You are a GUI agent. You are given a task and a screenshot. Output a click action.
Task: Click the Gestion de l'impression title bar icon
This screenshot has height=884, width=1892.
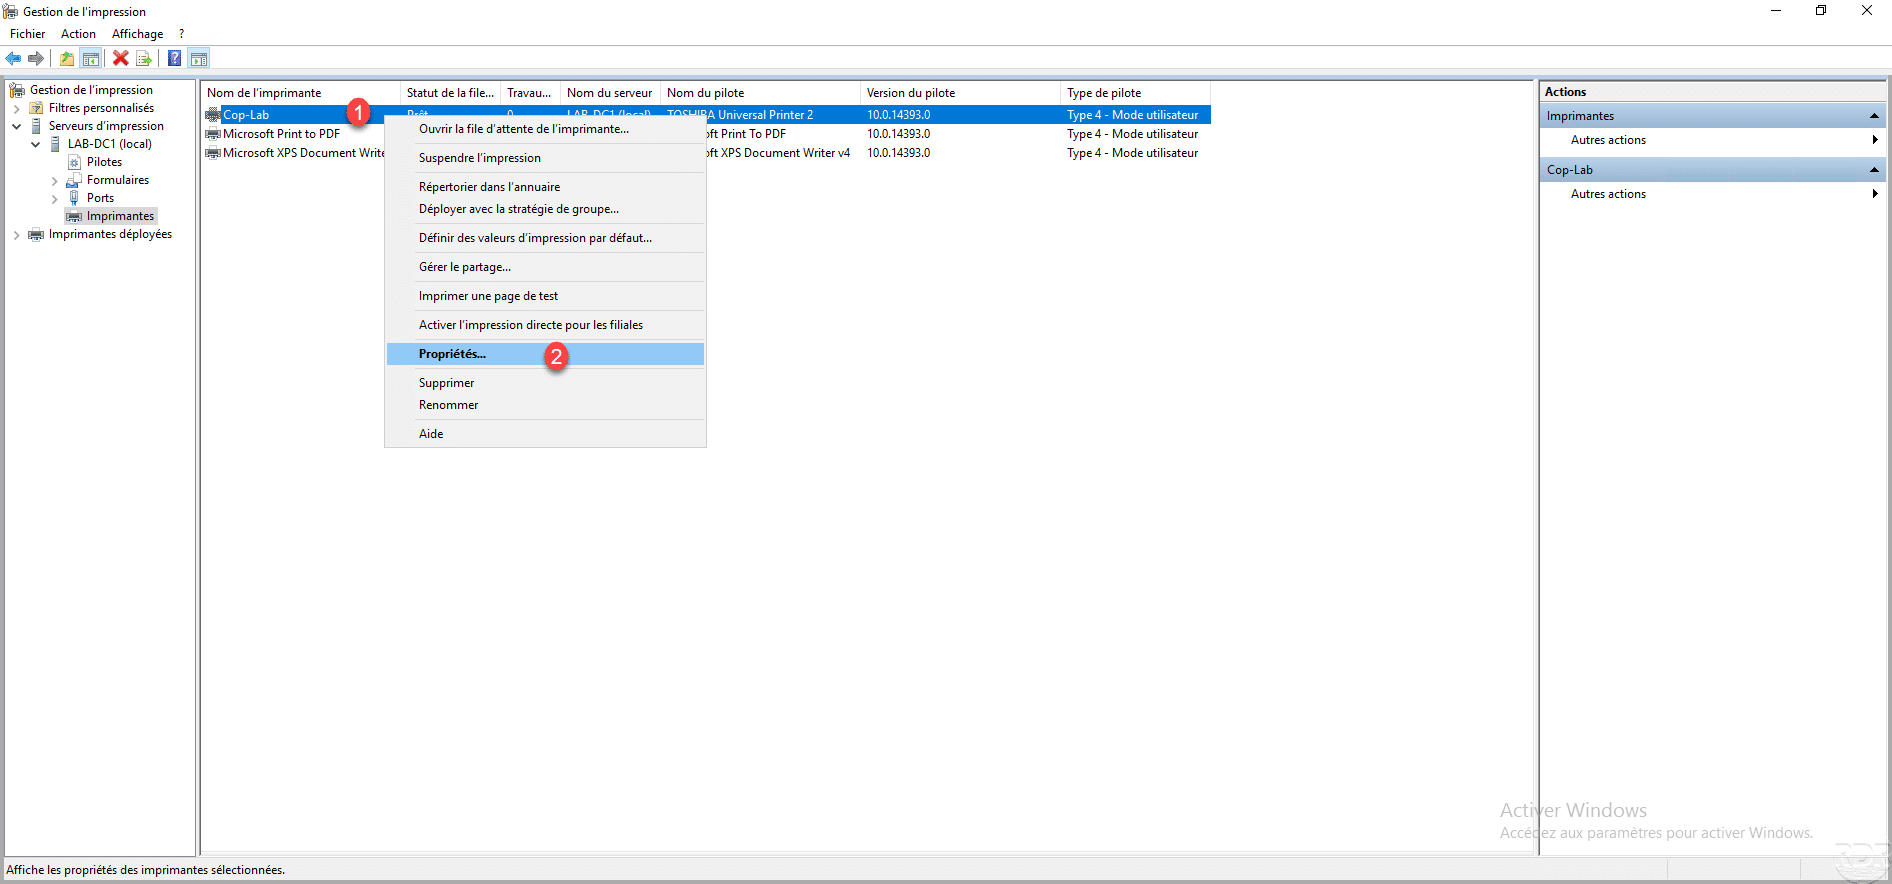pos(10,12)
